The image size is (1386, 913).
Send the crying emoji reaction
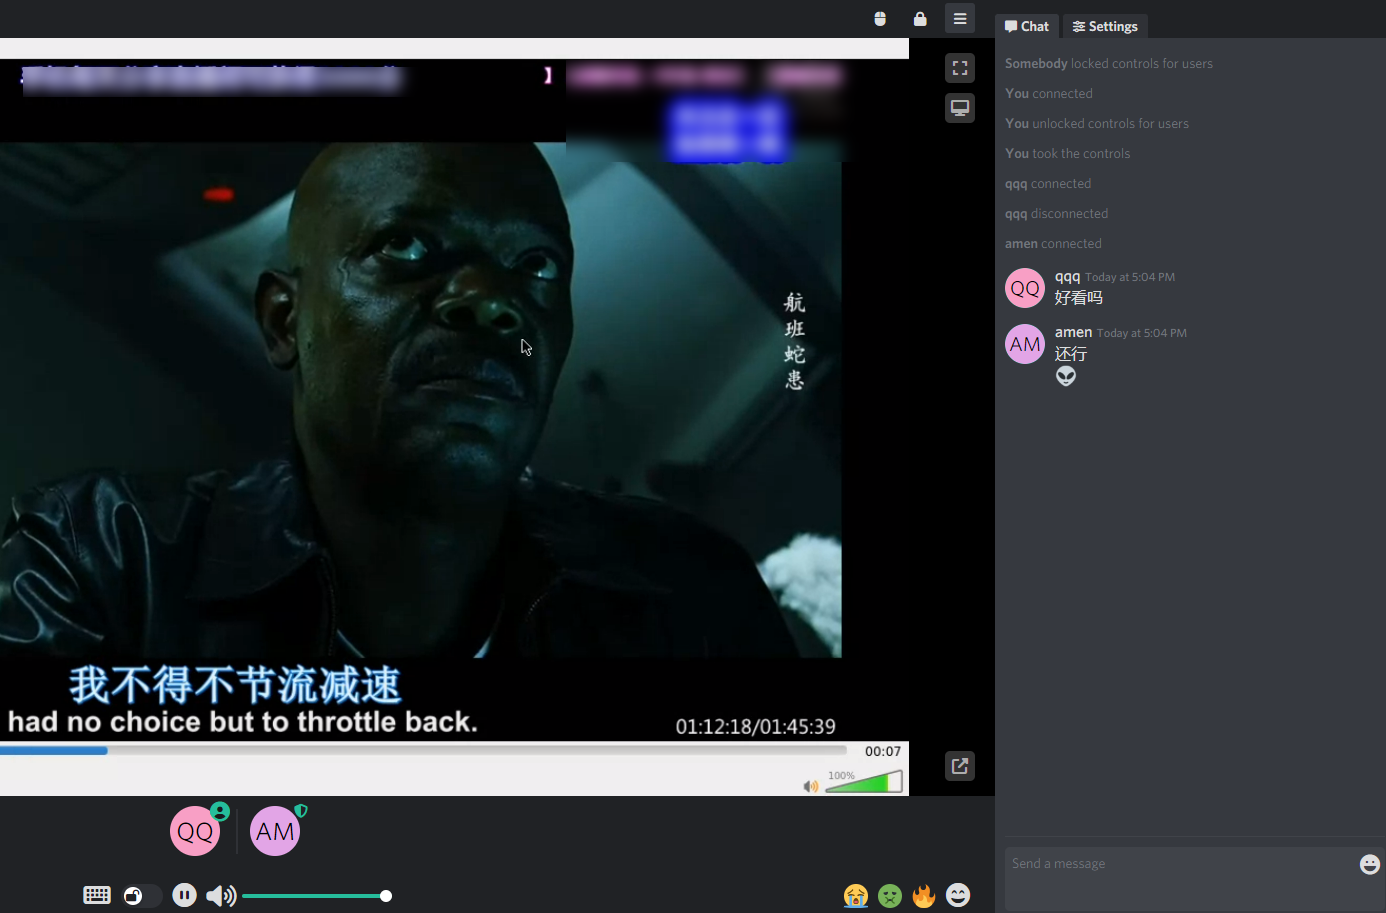[x=856, y=895]
